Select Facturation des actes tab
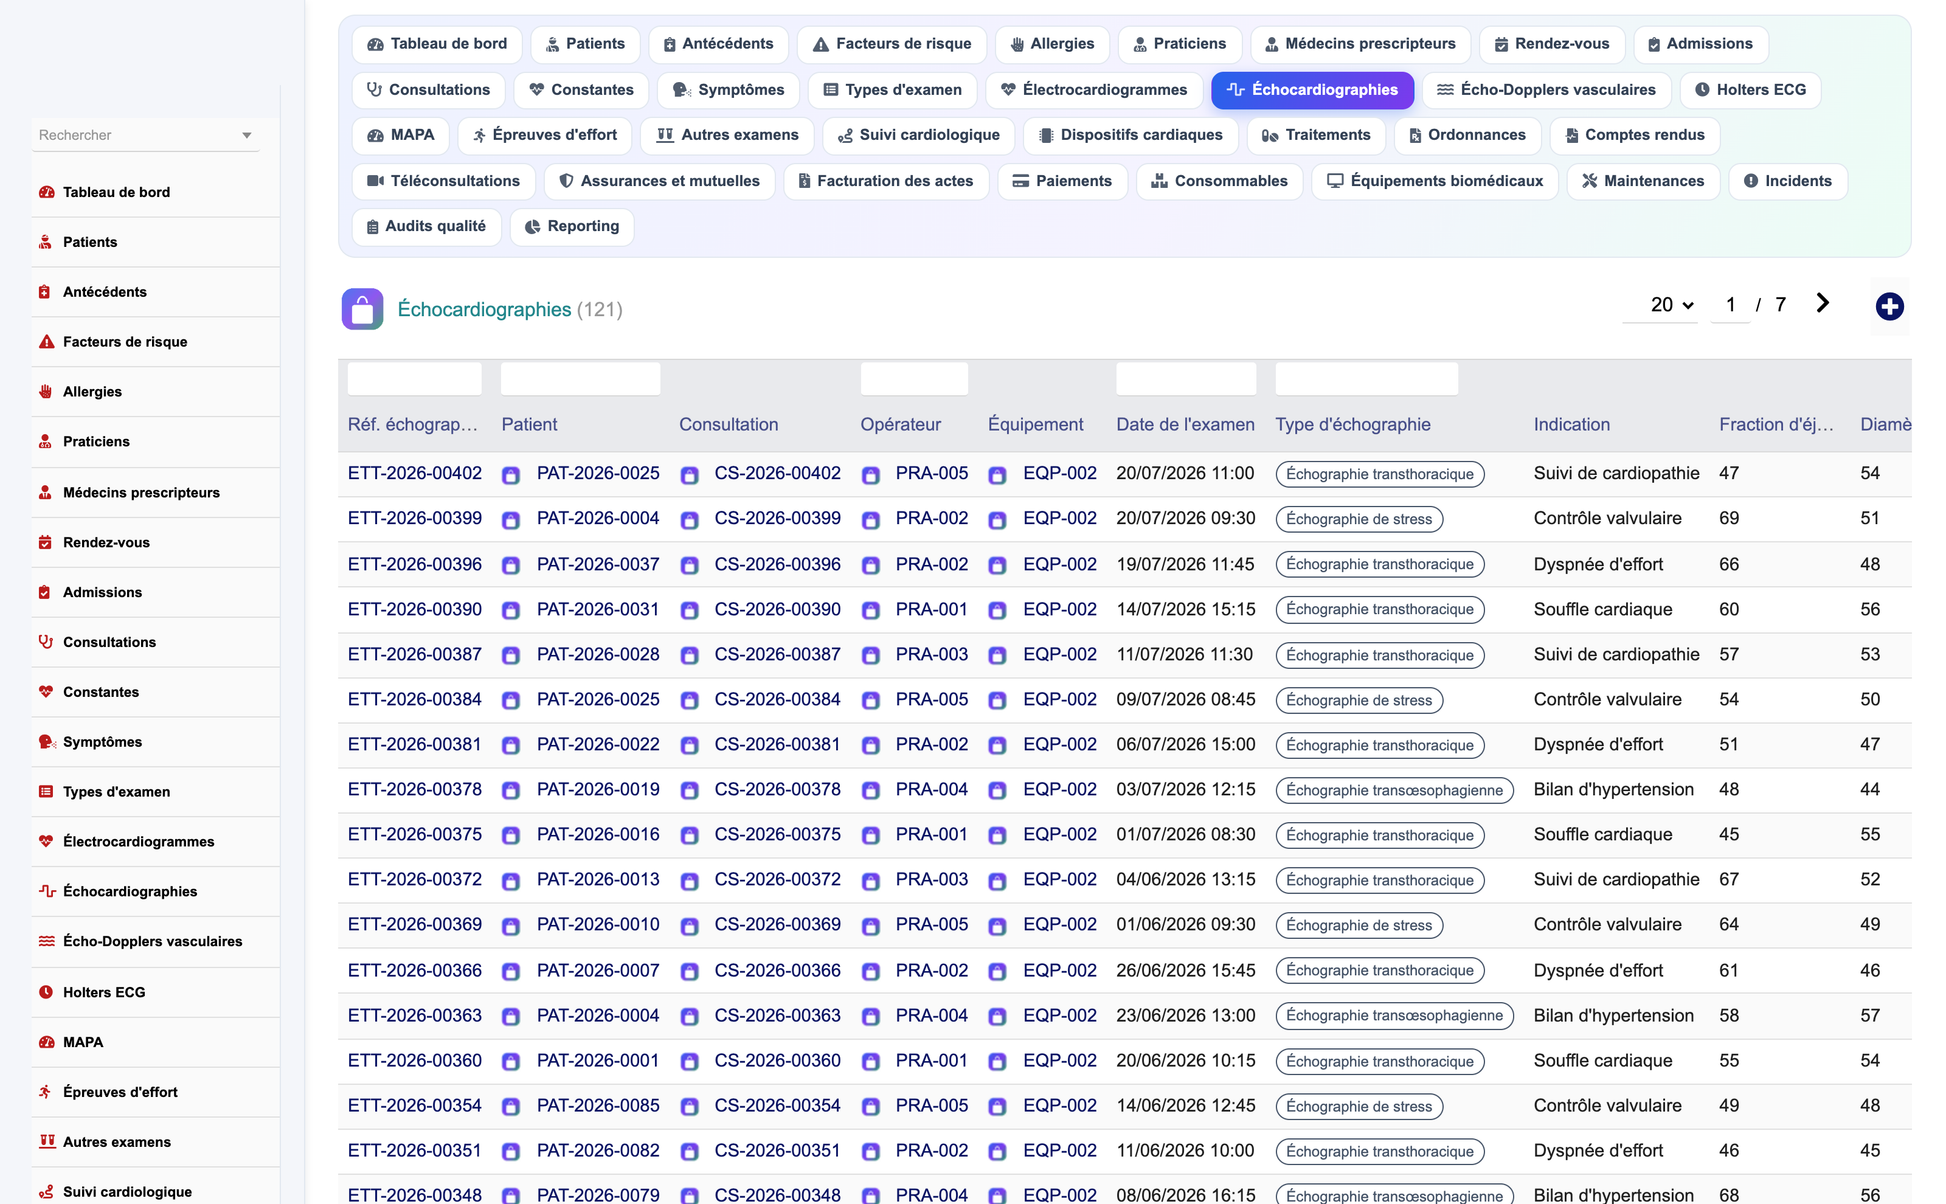Screen dimensions: 1946x1204 click(x=885, y=181)
